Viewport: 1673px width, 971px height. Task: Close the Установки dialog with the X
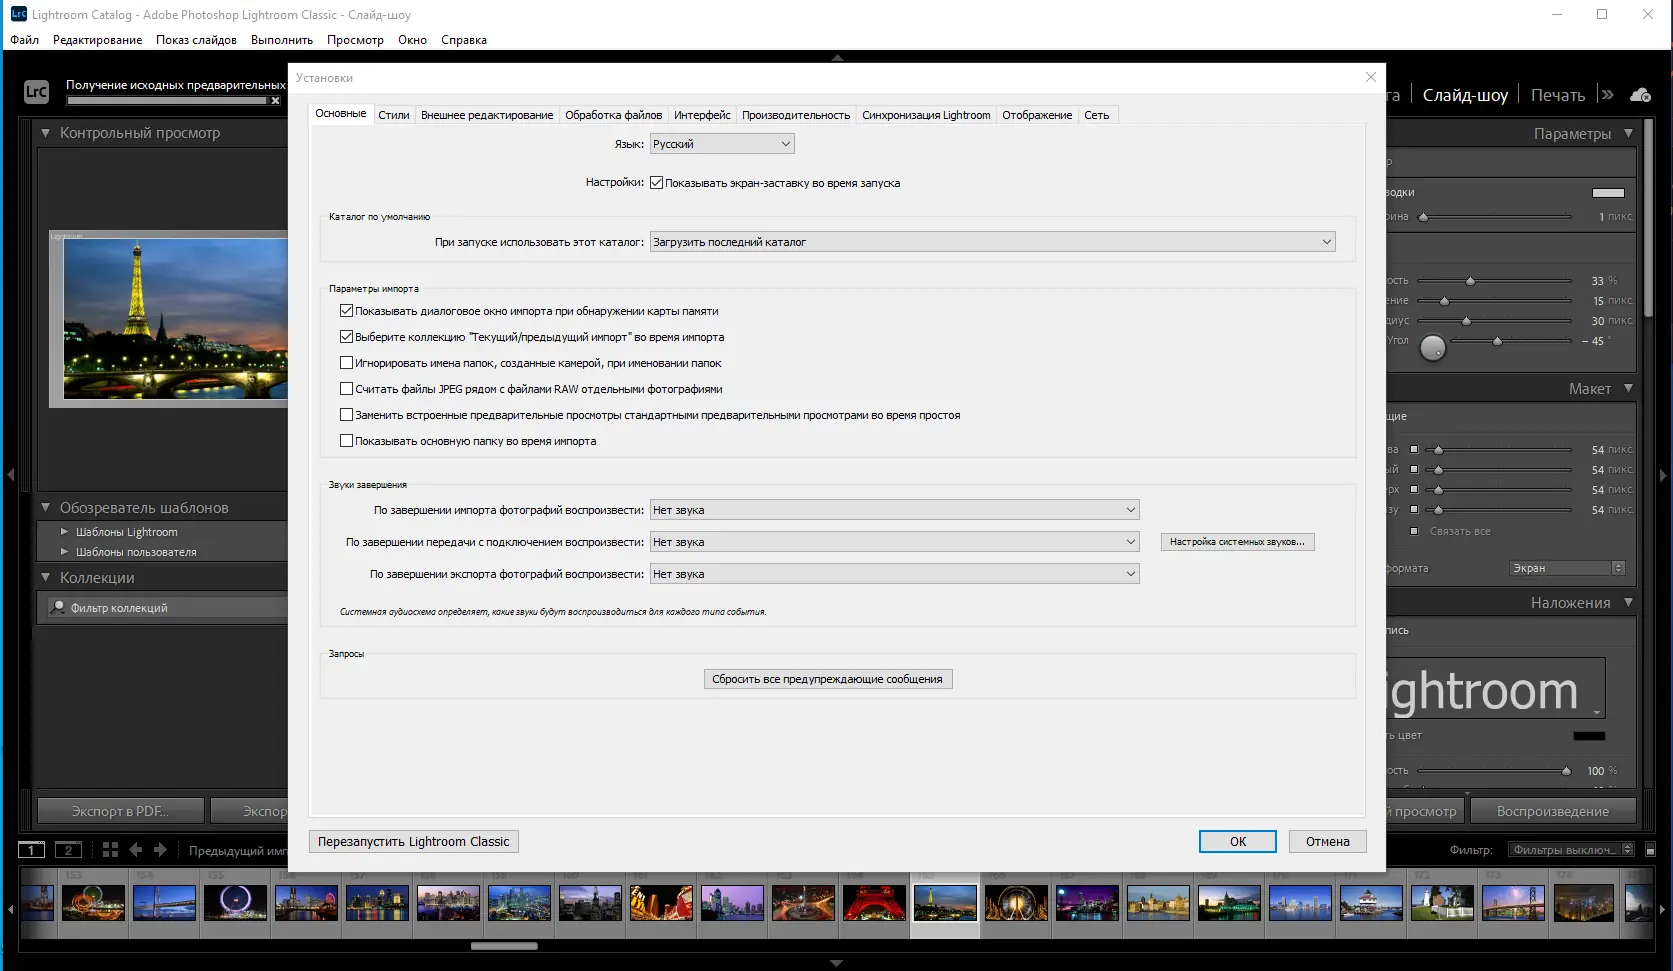click(x=1370, y=77)
